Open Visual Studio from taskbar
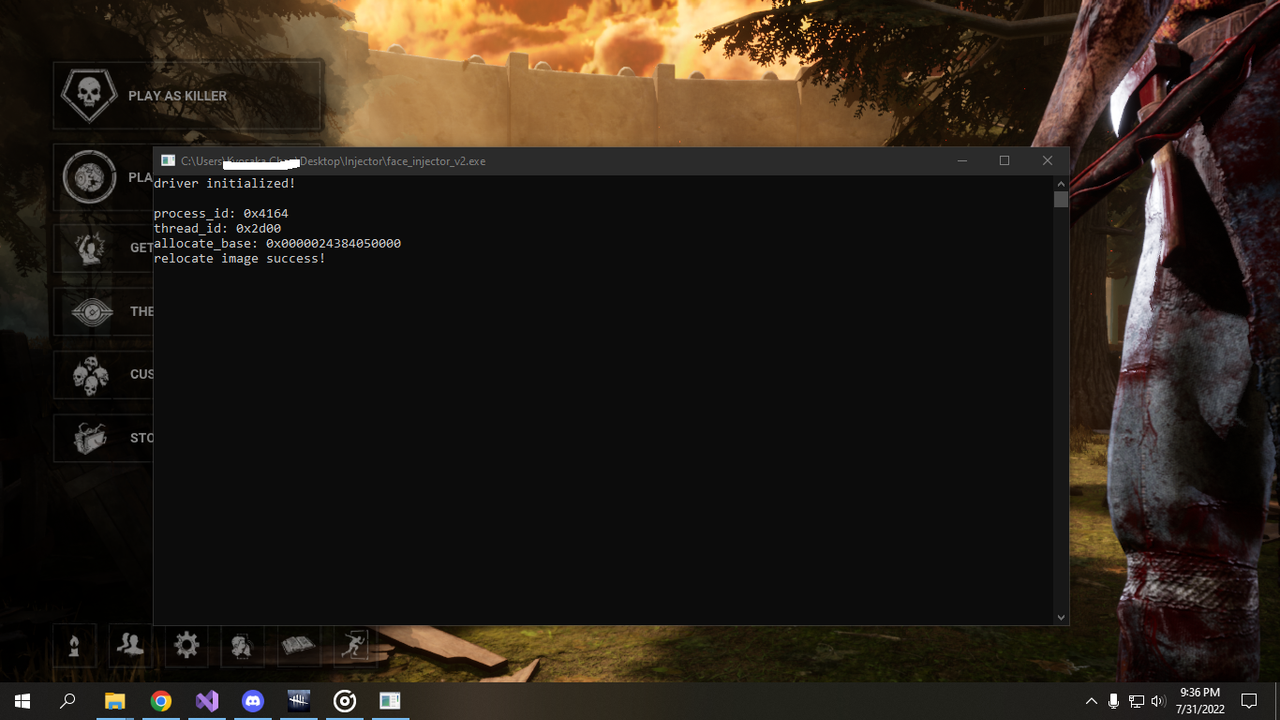The width and height of the screenshot is (1280, 720). [207, 701]
